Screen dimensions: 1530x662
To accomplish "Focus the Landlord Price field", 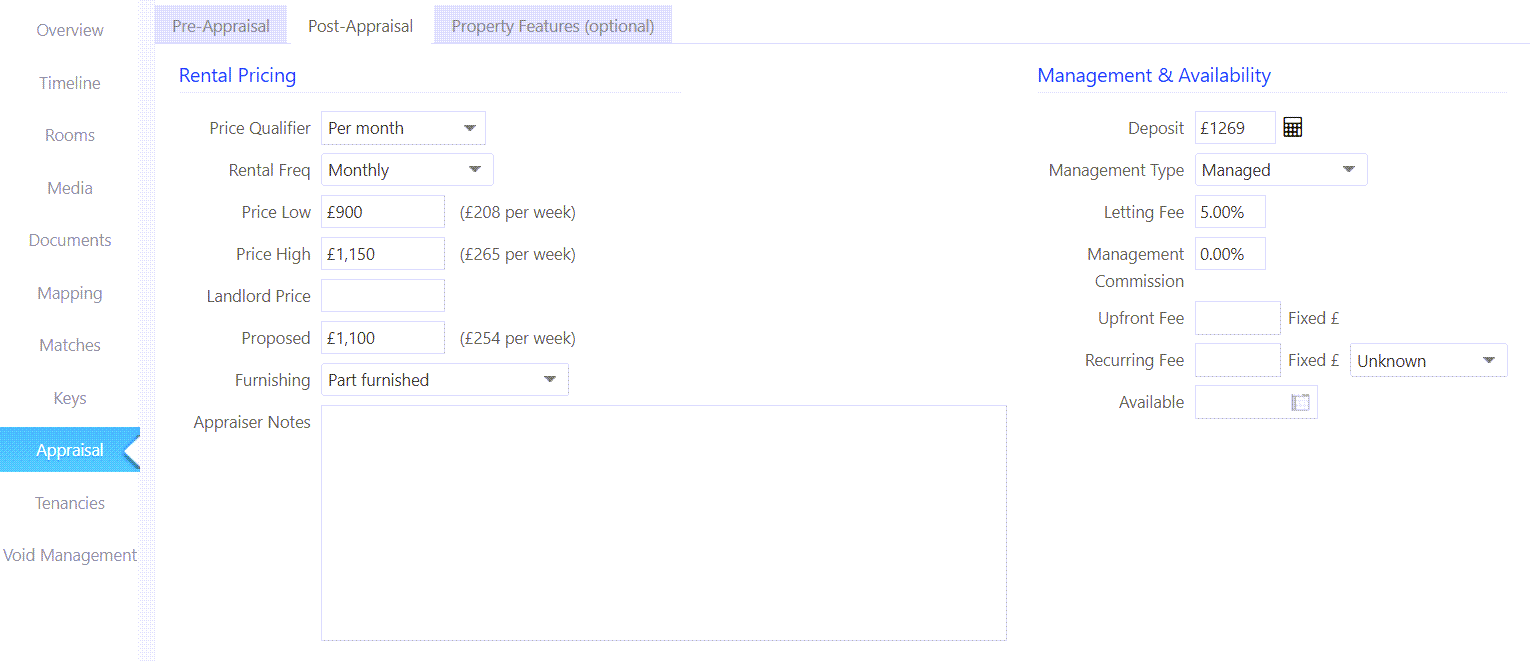I will 383,296.
